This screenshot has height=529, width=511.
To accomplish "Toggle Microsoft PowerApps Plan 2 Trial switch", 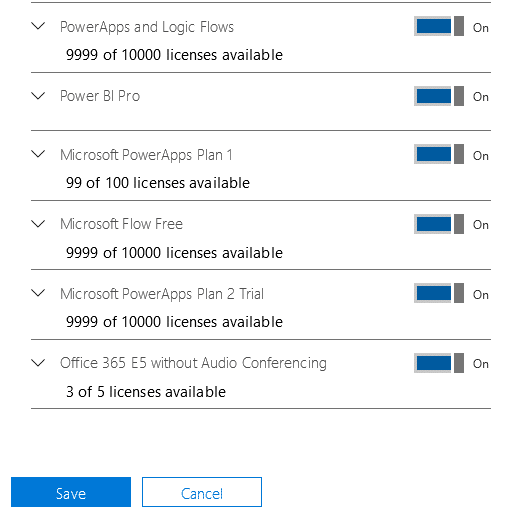I will click(439, 293).
